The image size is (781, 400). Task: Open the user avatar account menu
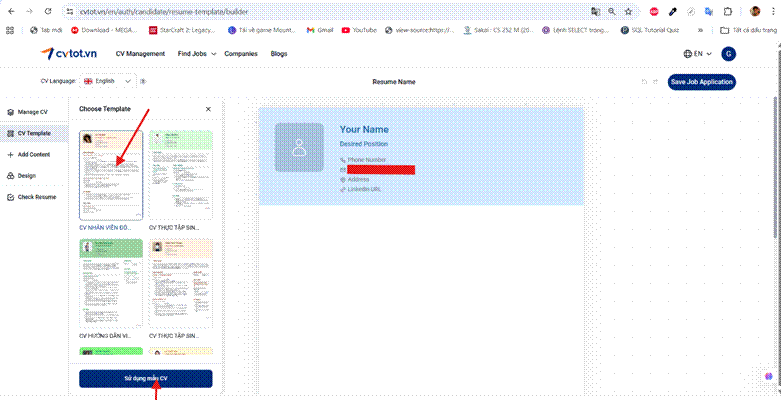pos(728,54)
